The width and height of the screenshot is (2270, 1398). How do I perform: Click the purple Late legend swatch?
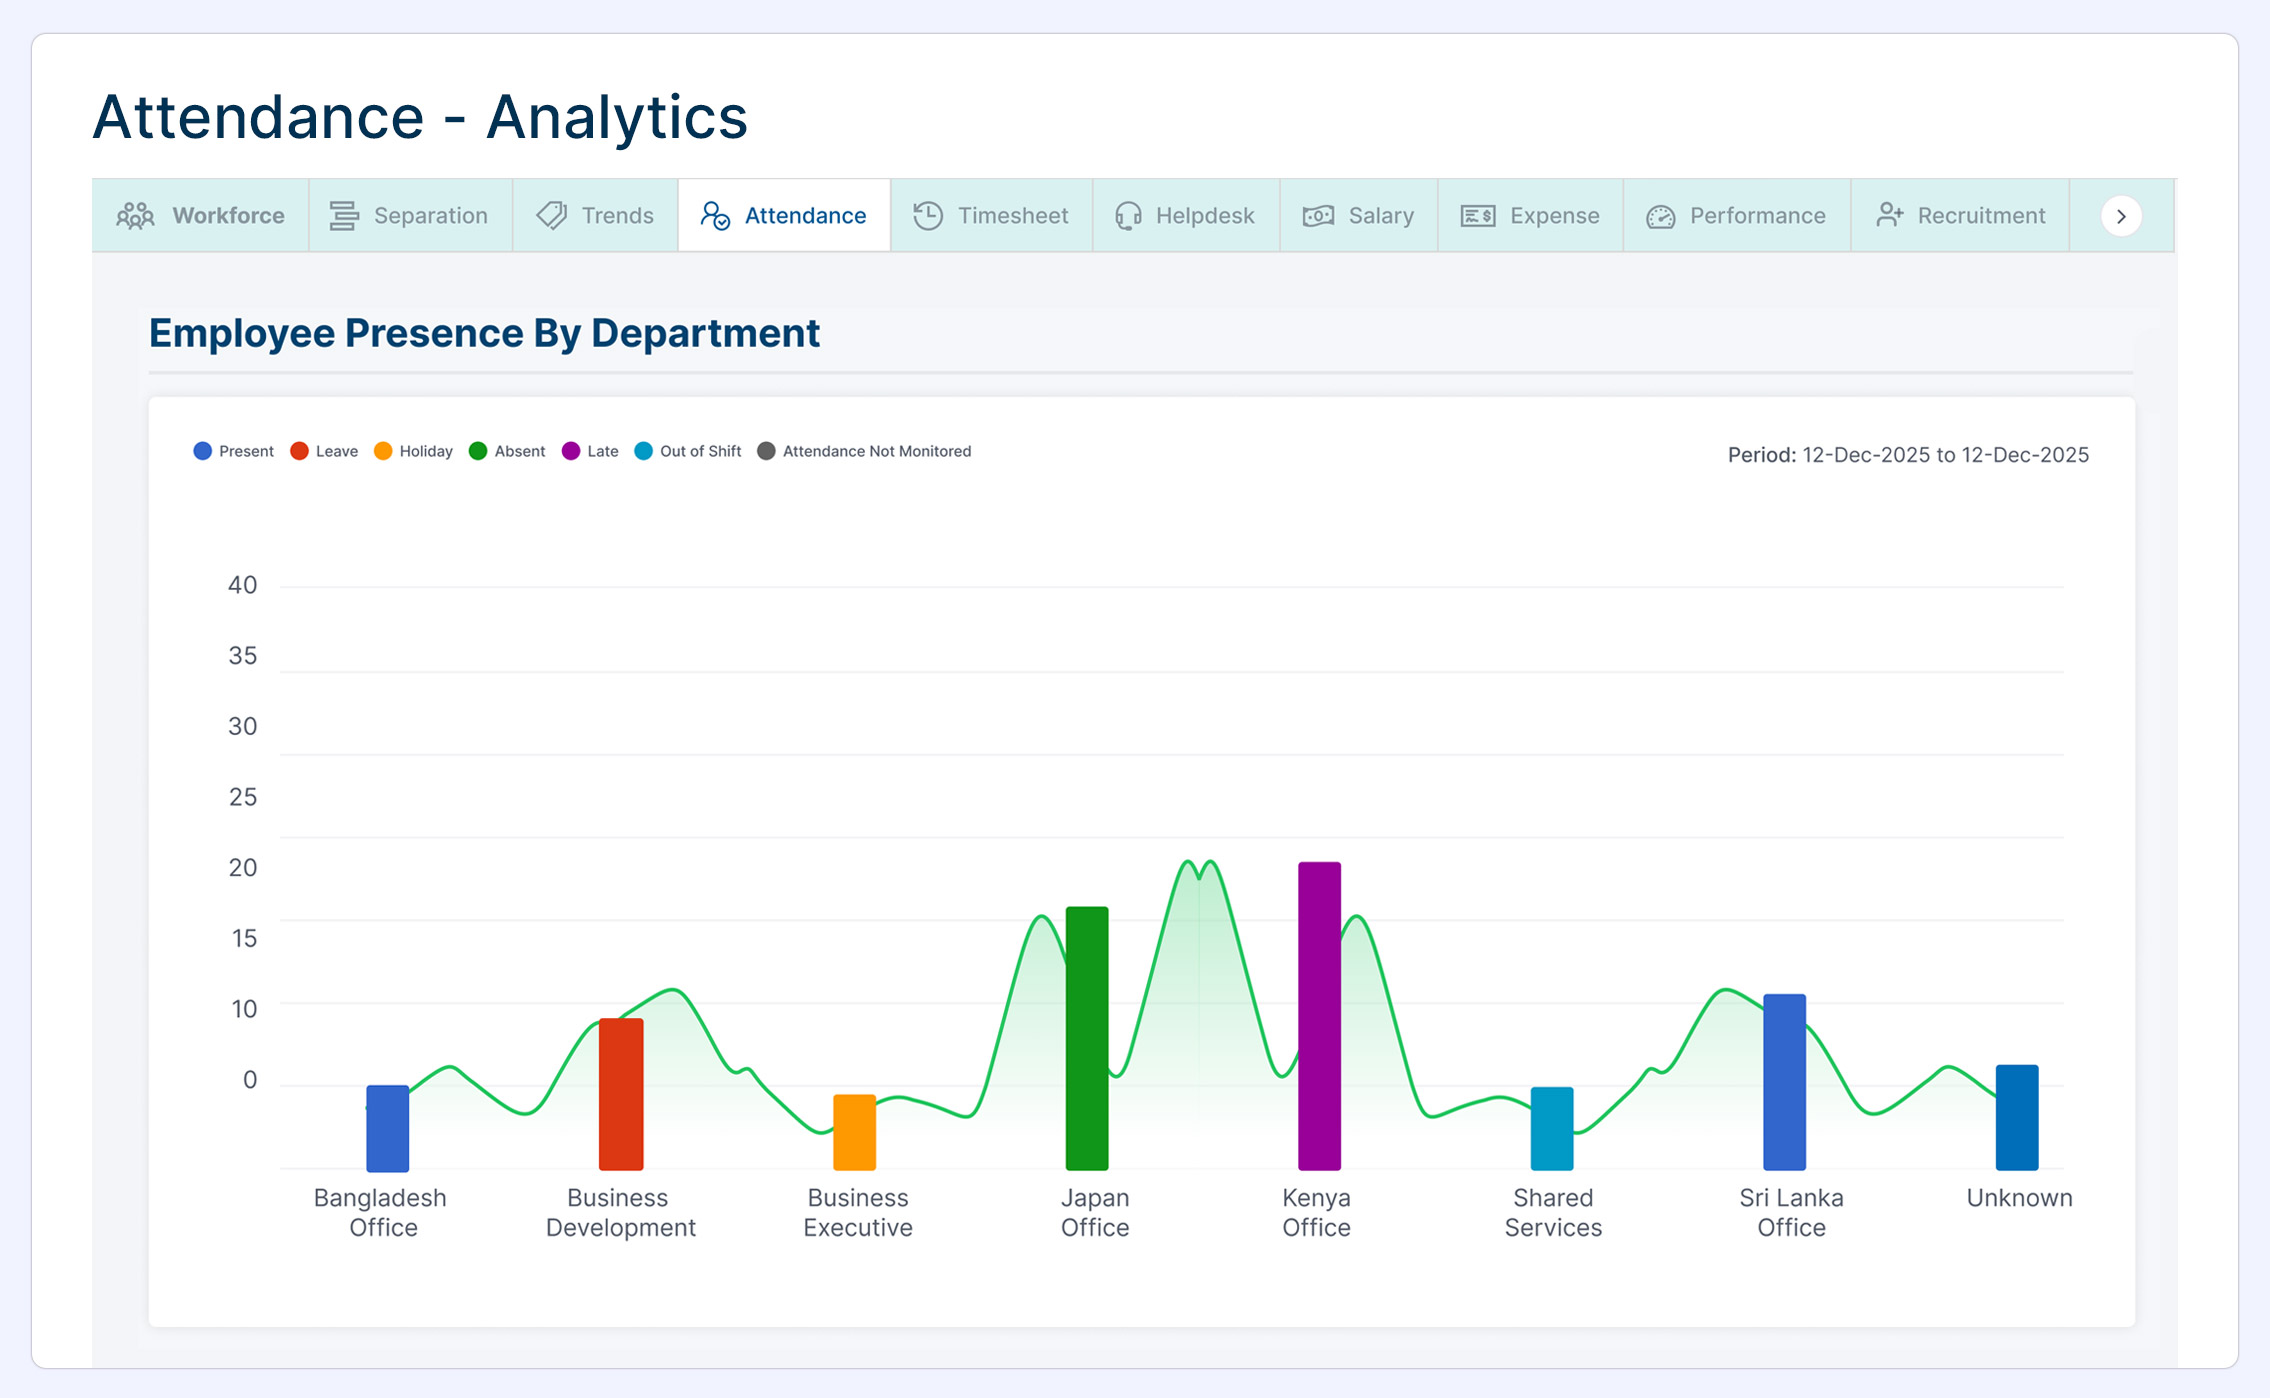point(571,451)
